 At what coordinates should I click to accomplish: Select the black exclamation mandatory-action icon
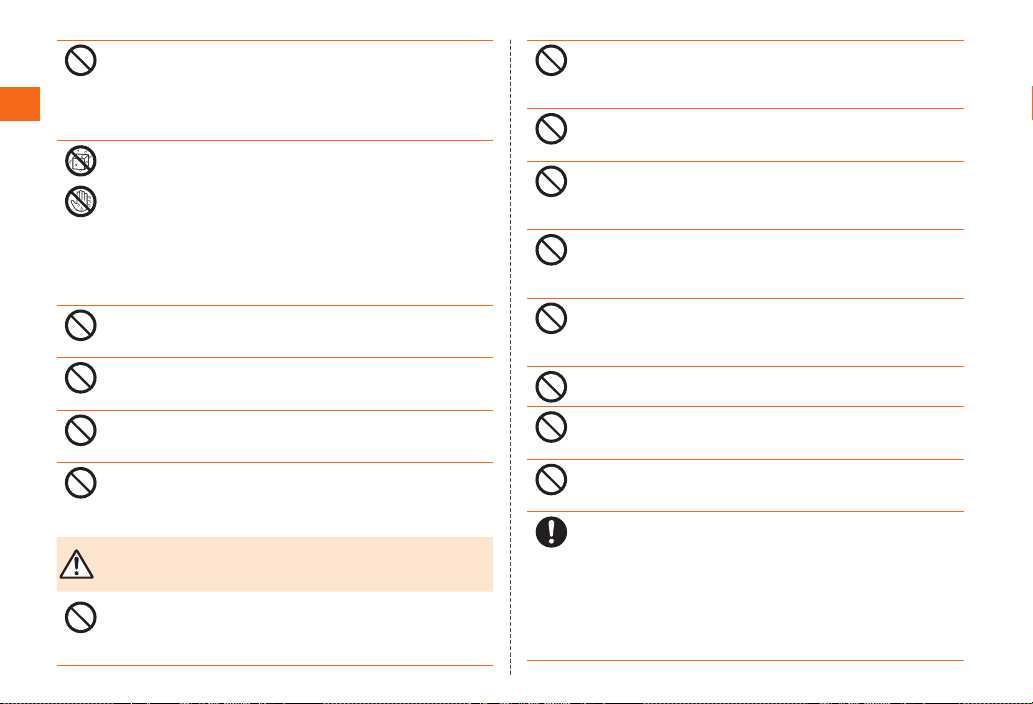[551, 531]
